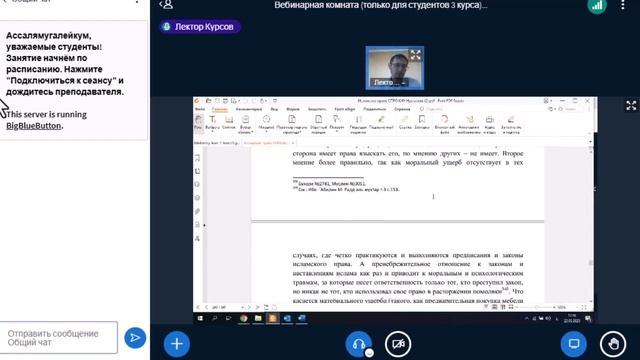Viewport: 640px width, 360px height.
Task: Click the page number box
Action: click(x=225, y=307)
